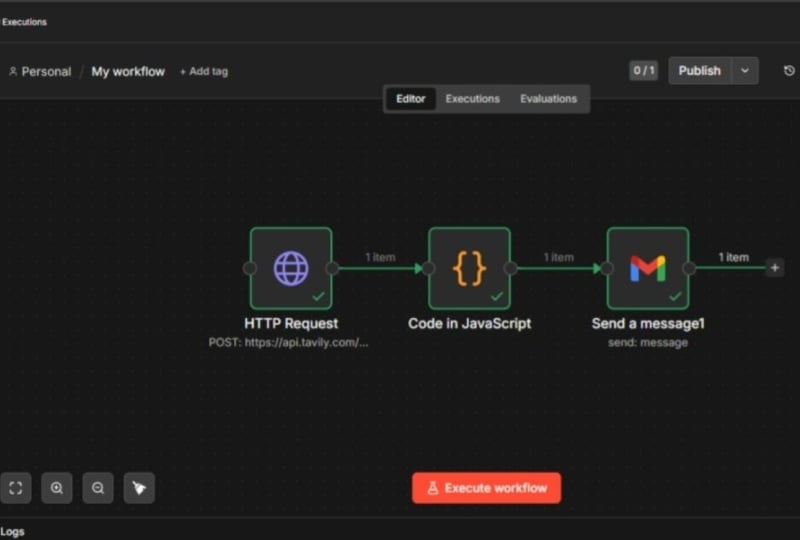Click the 0 / 1 counter badge
Image resolution: width=800 pixels, height=540 pixels.
tap(643, 70)
